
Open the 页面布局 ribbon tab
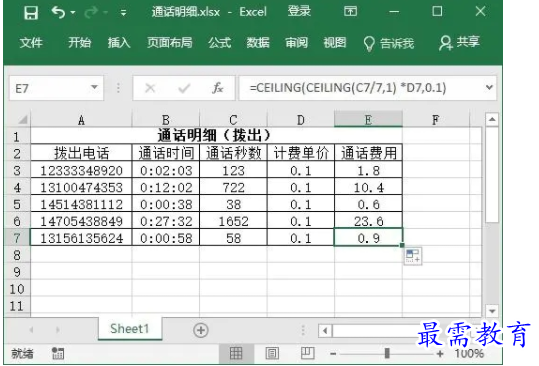pos(170,43)
